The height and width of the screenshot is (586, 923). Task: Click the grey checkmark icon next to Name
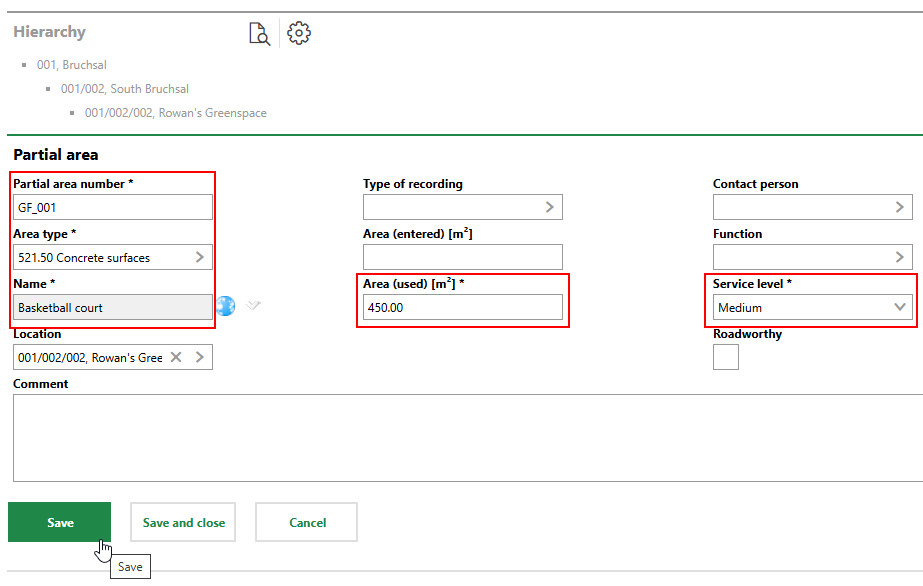[254, 306]
